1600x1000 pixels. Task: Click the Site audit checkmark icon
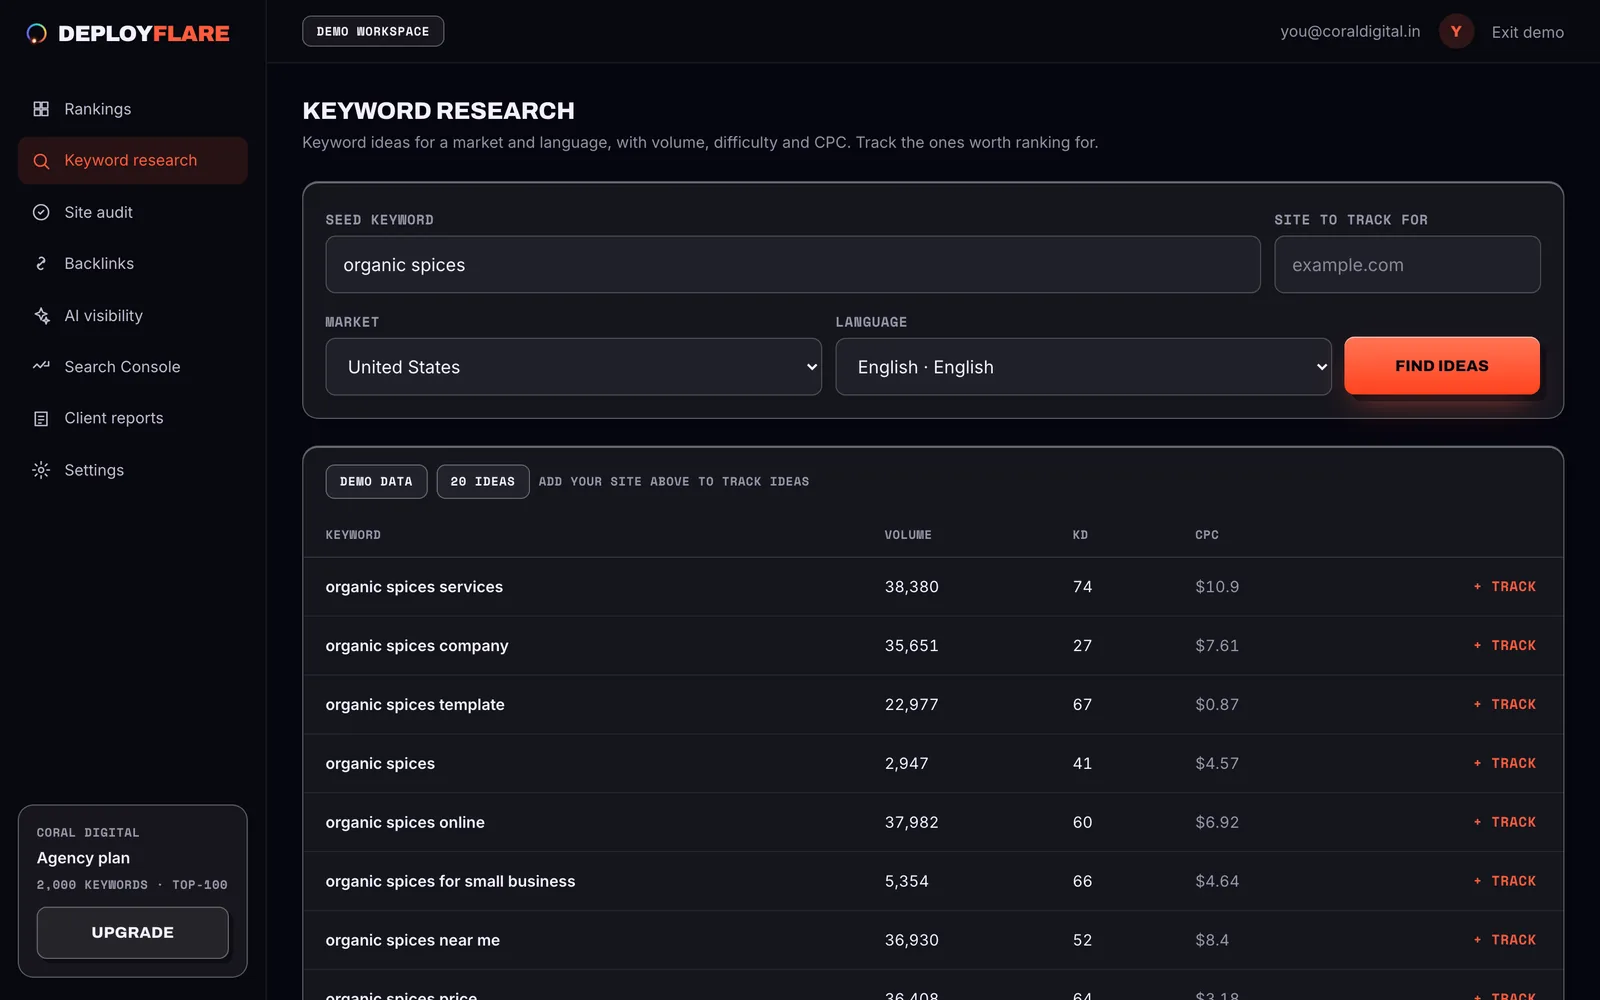[x=41, y=212]
